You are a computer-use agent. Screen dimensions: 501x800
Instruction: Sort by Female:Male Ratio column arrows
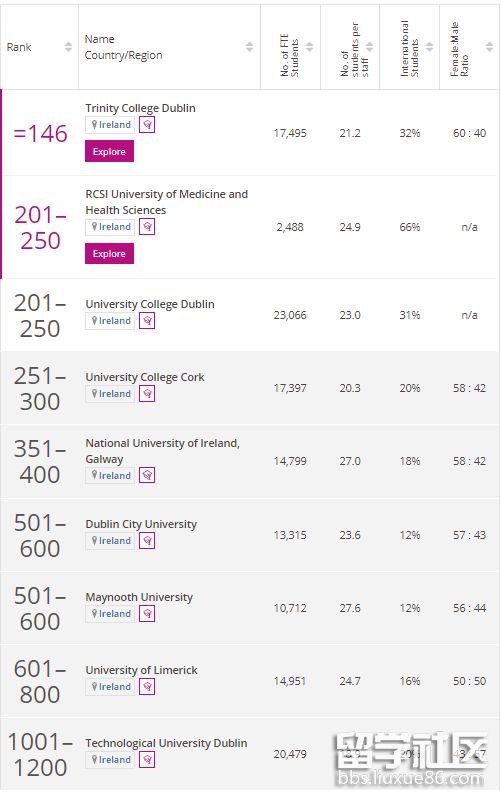click(x=490, y=47)
